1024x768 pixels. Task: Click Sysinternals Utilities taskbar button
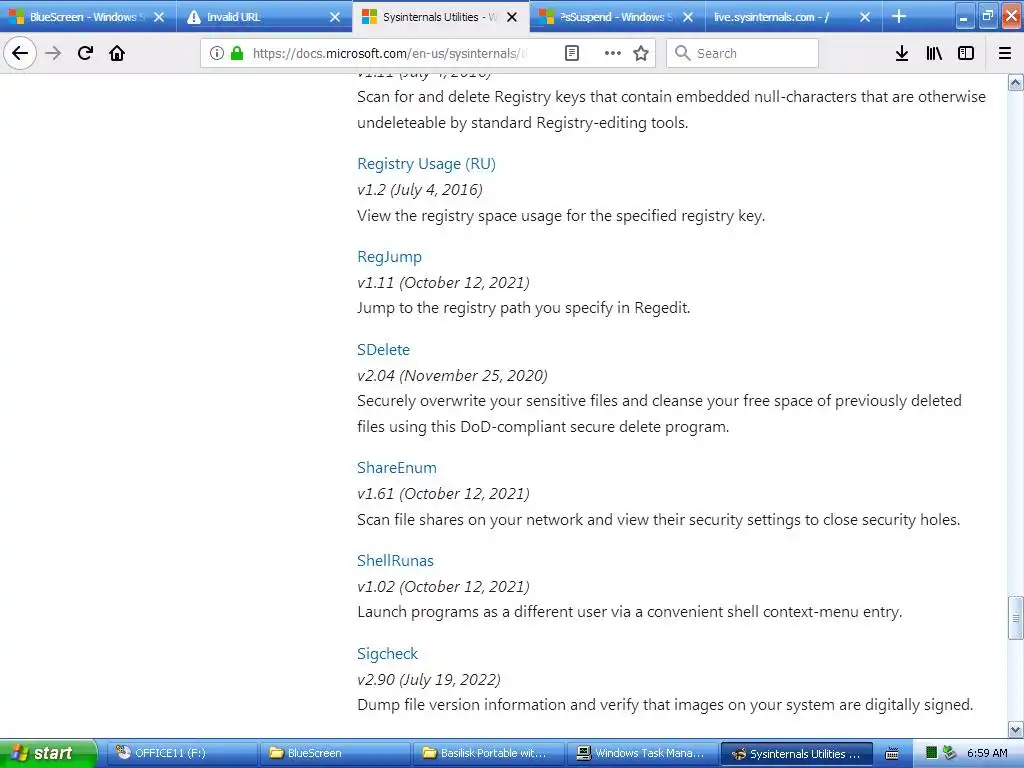pyautogui.click(x=796, y=753)
